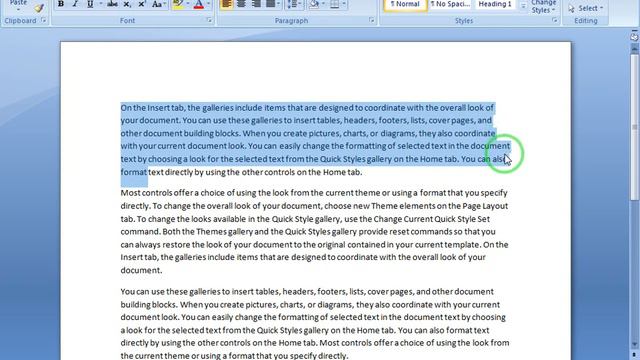Image resolution: width=640 pixels, height=360 pixels.
Task: Open the Change Case button
Action: (158, 4)
